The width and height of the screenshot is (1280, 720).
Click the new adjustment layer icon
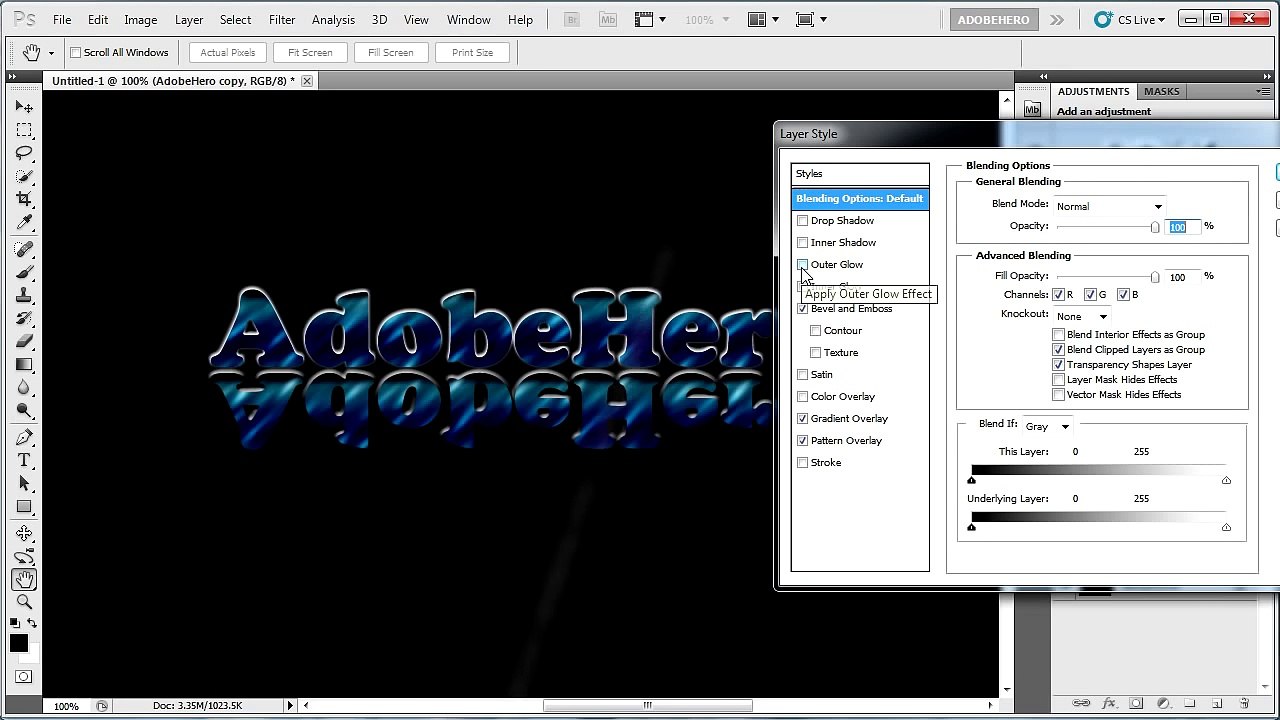click(1163, 703)
